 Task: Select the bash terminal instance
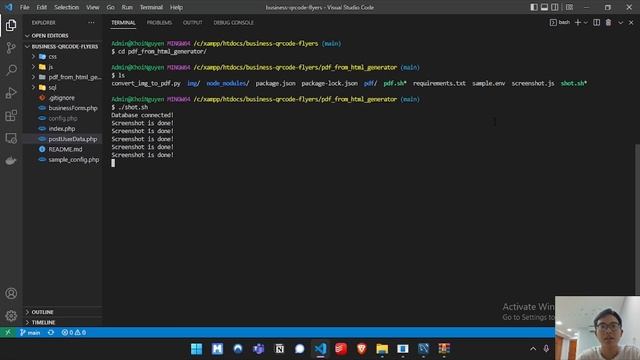pyautogui.click(x=560, y=22)
